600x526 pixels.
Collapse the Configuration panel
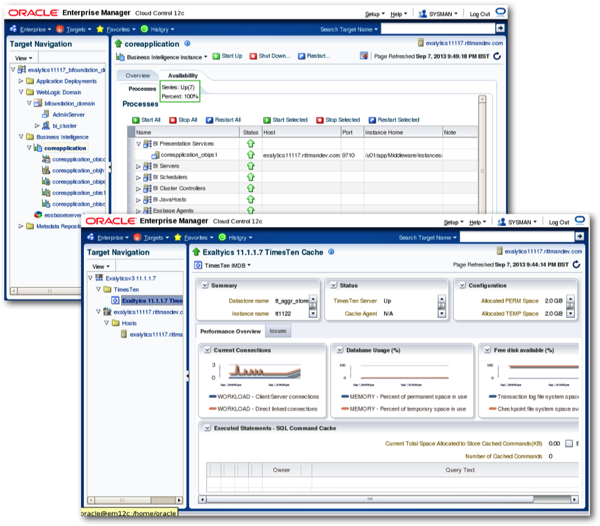point(463,285)
